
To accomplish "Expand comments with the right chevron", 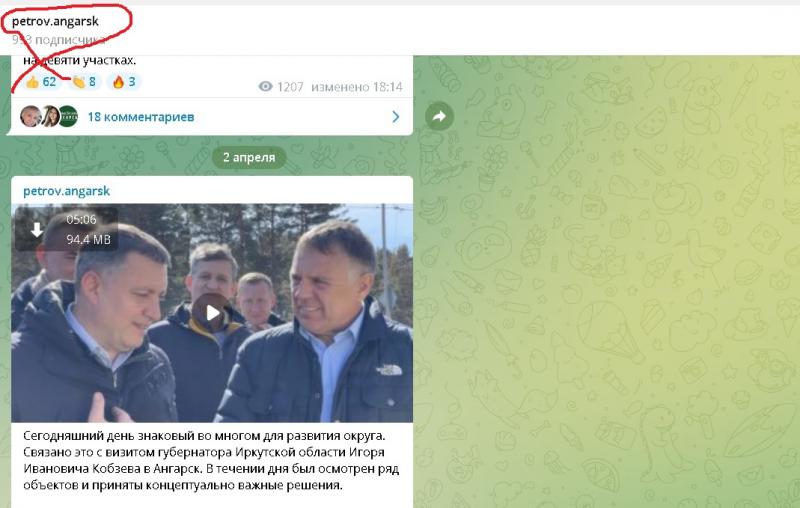I will pos(396,117).
